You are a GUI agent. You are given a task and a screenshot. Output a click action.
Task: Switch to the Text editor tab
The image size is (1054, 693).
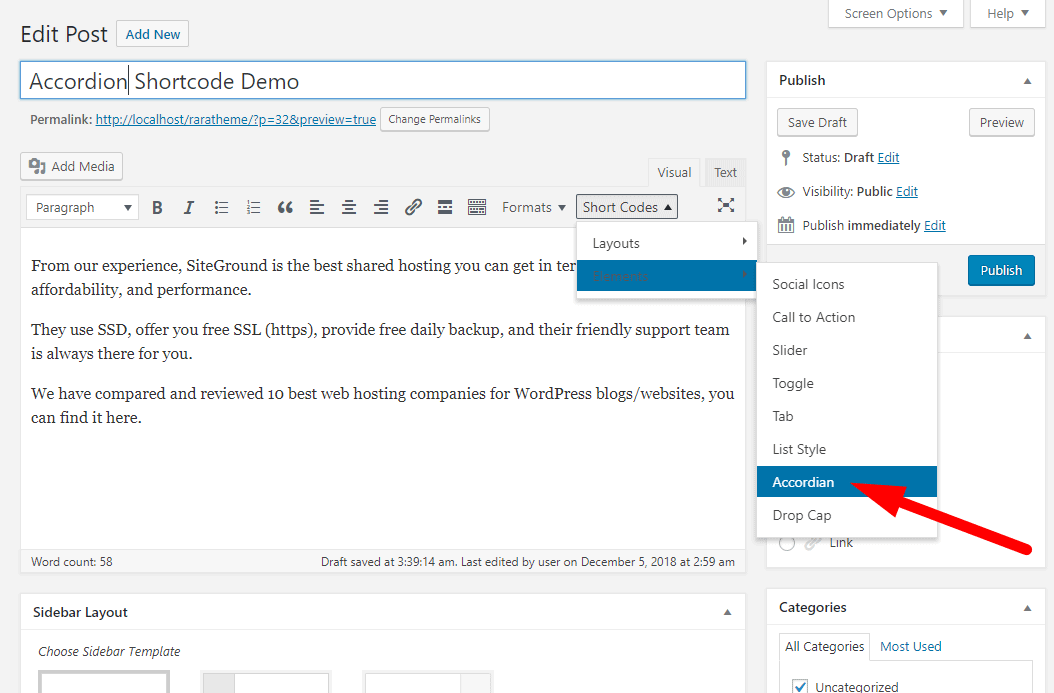725,173
